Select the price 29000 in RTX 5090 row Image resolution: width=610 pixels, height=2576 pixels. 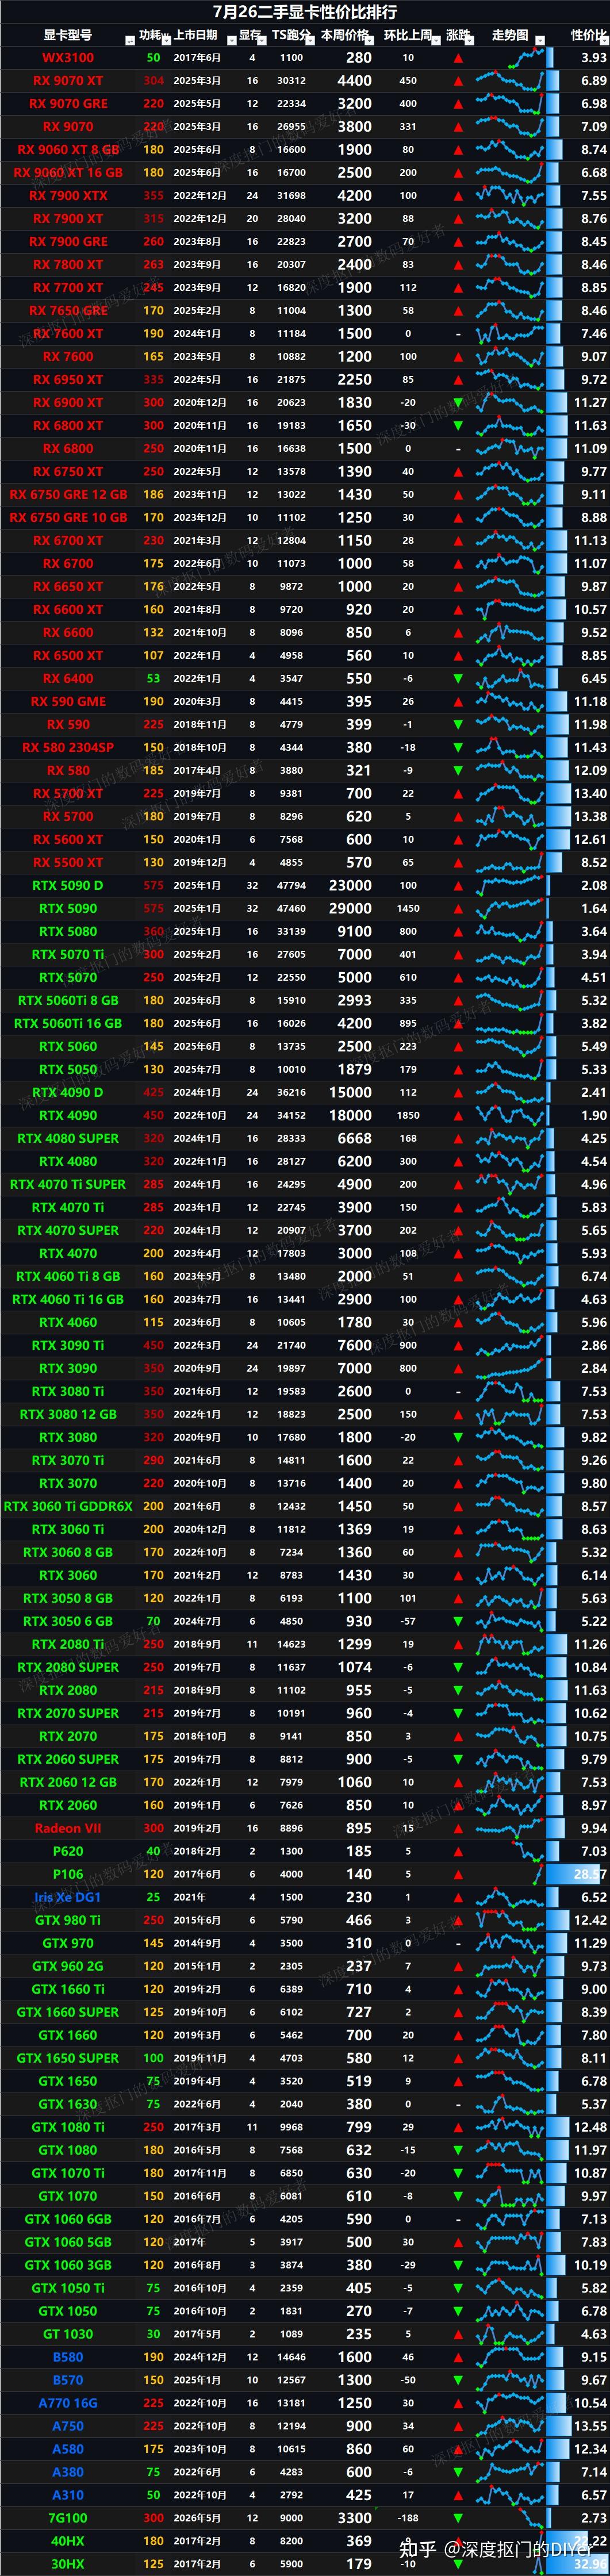350,909
